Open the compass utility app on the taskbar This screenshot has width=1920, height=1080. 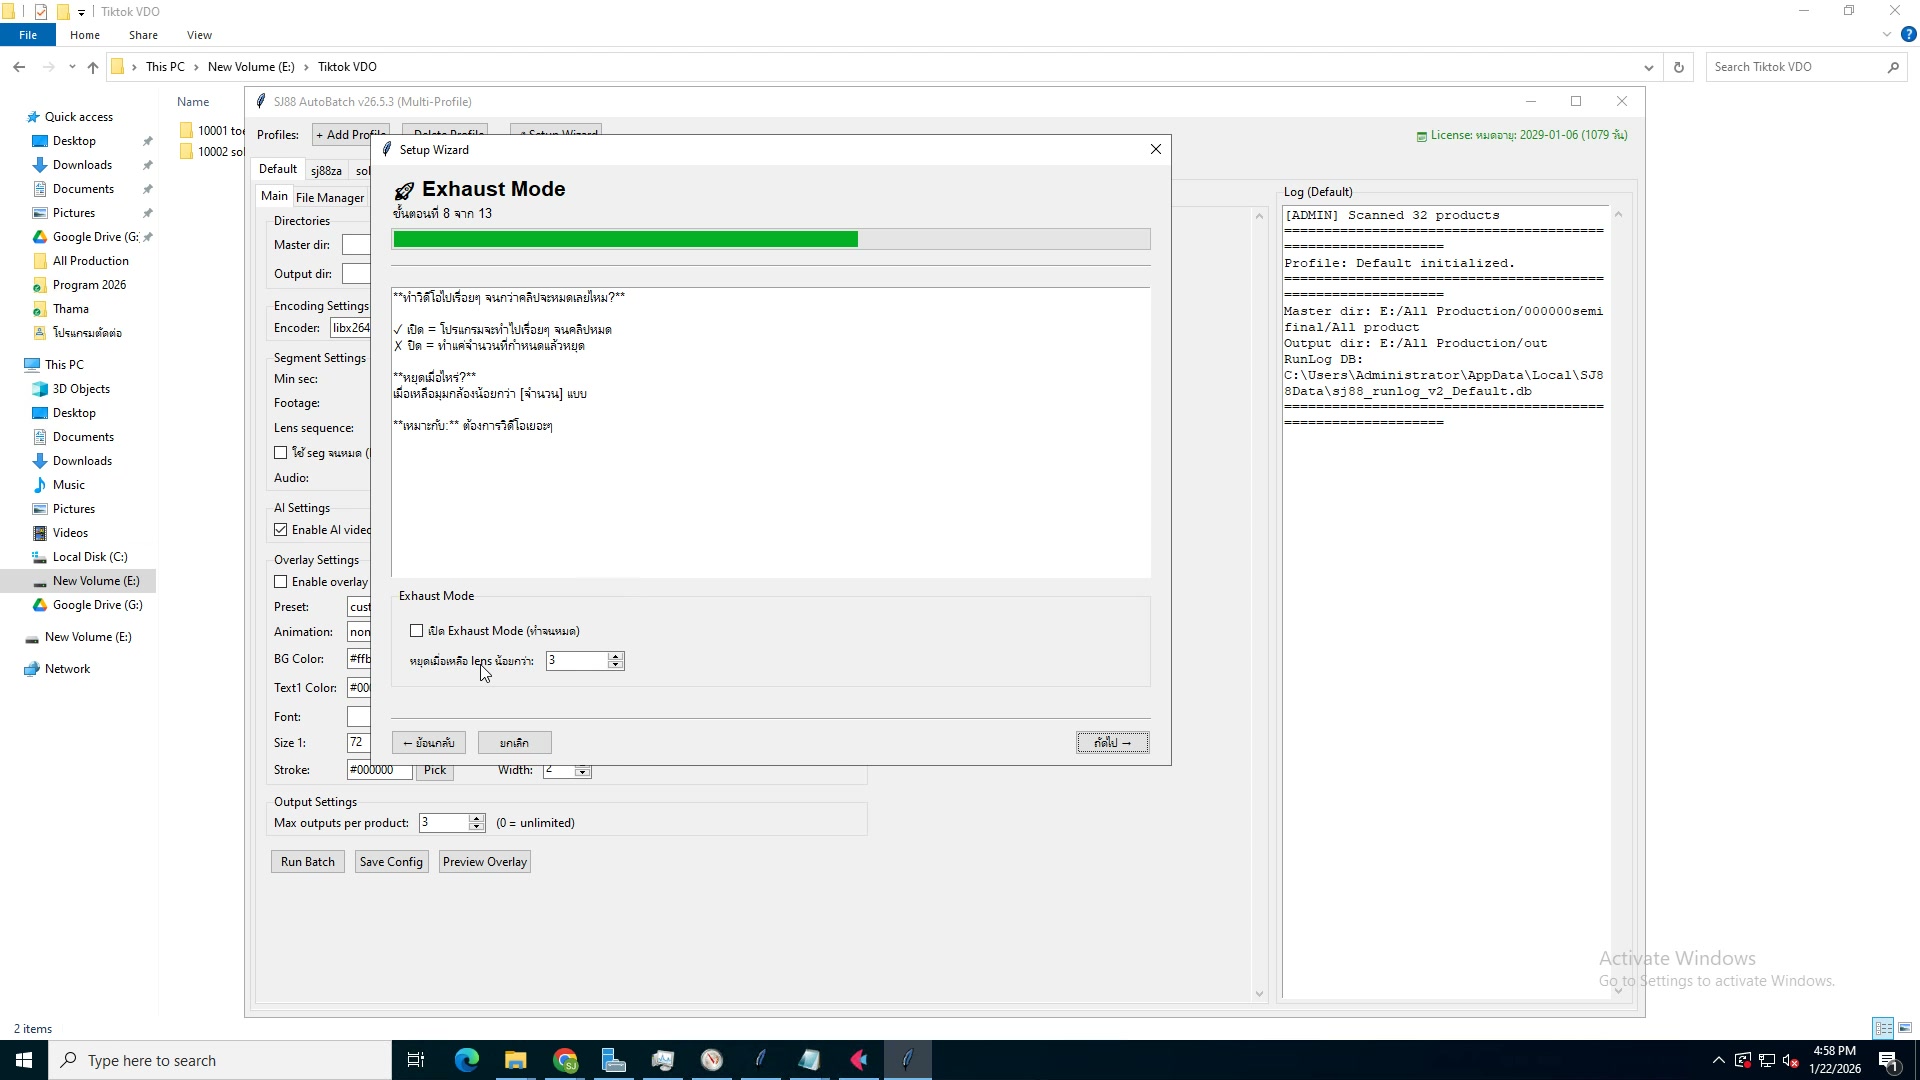click(711, 1059)
